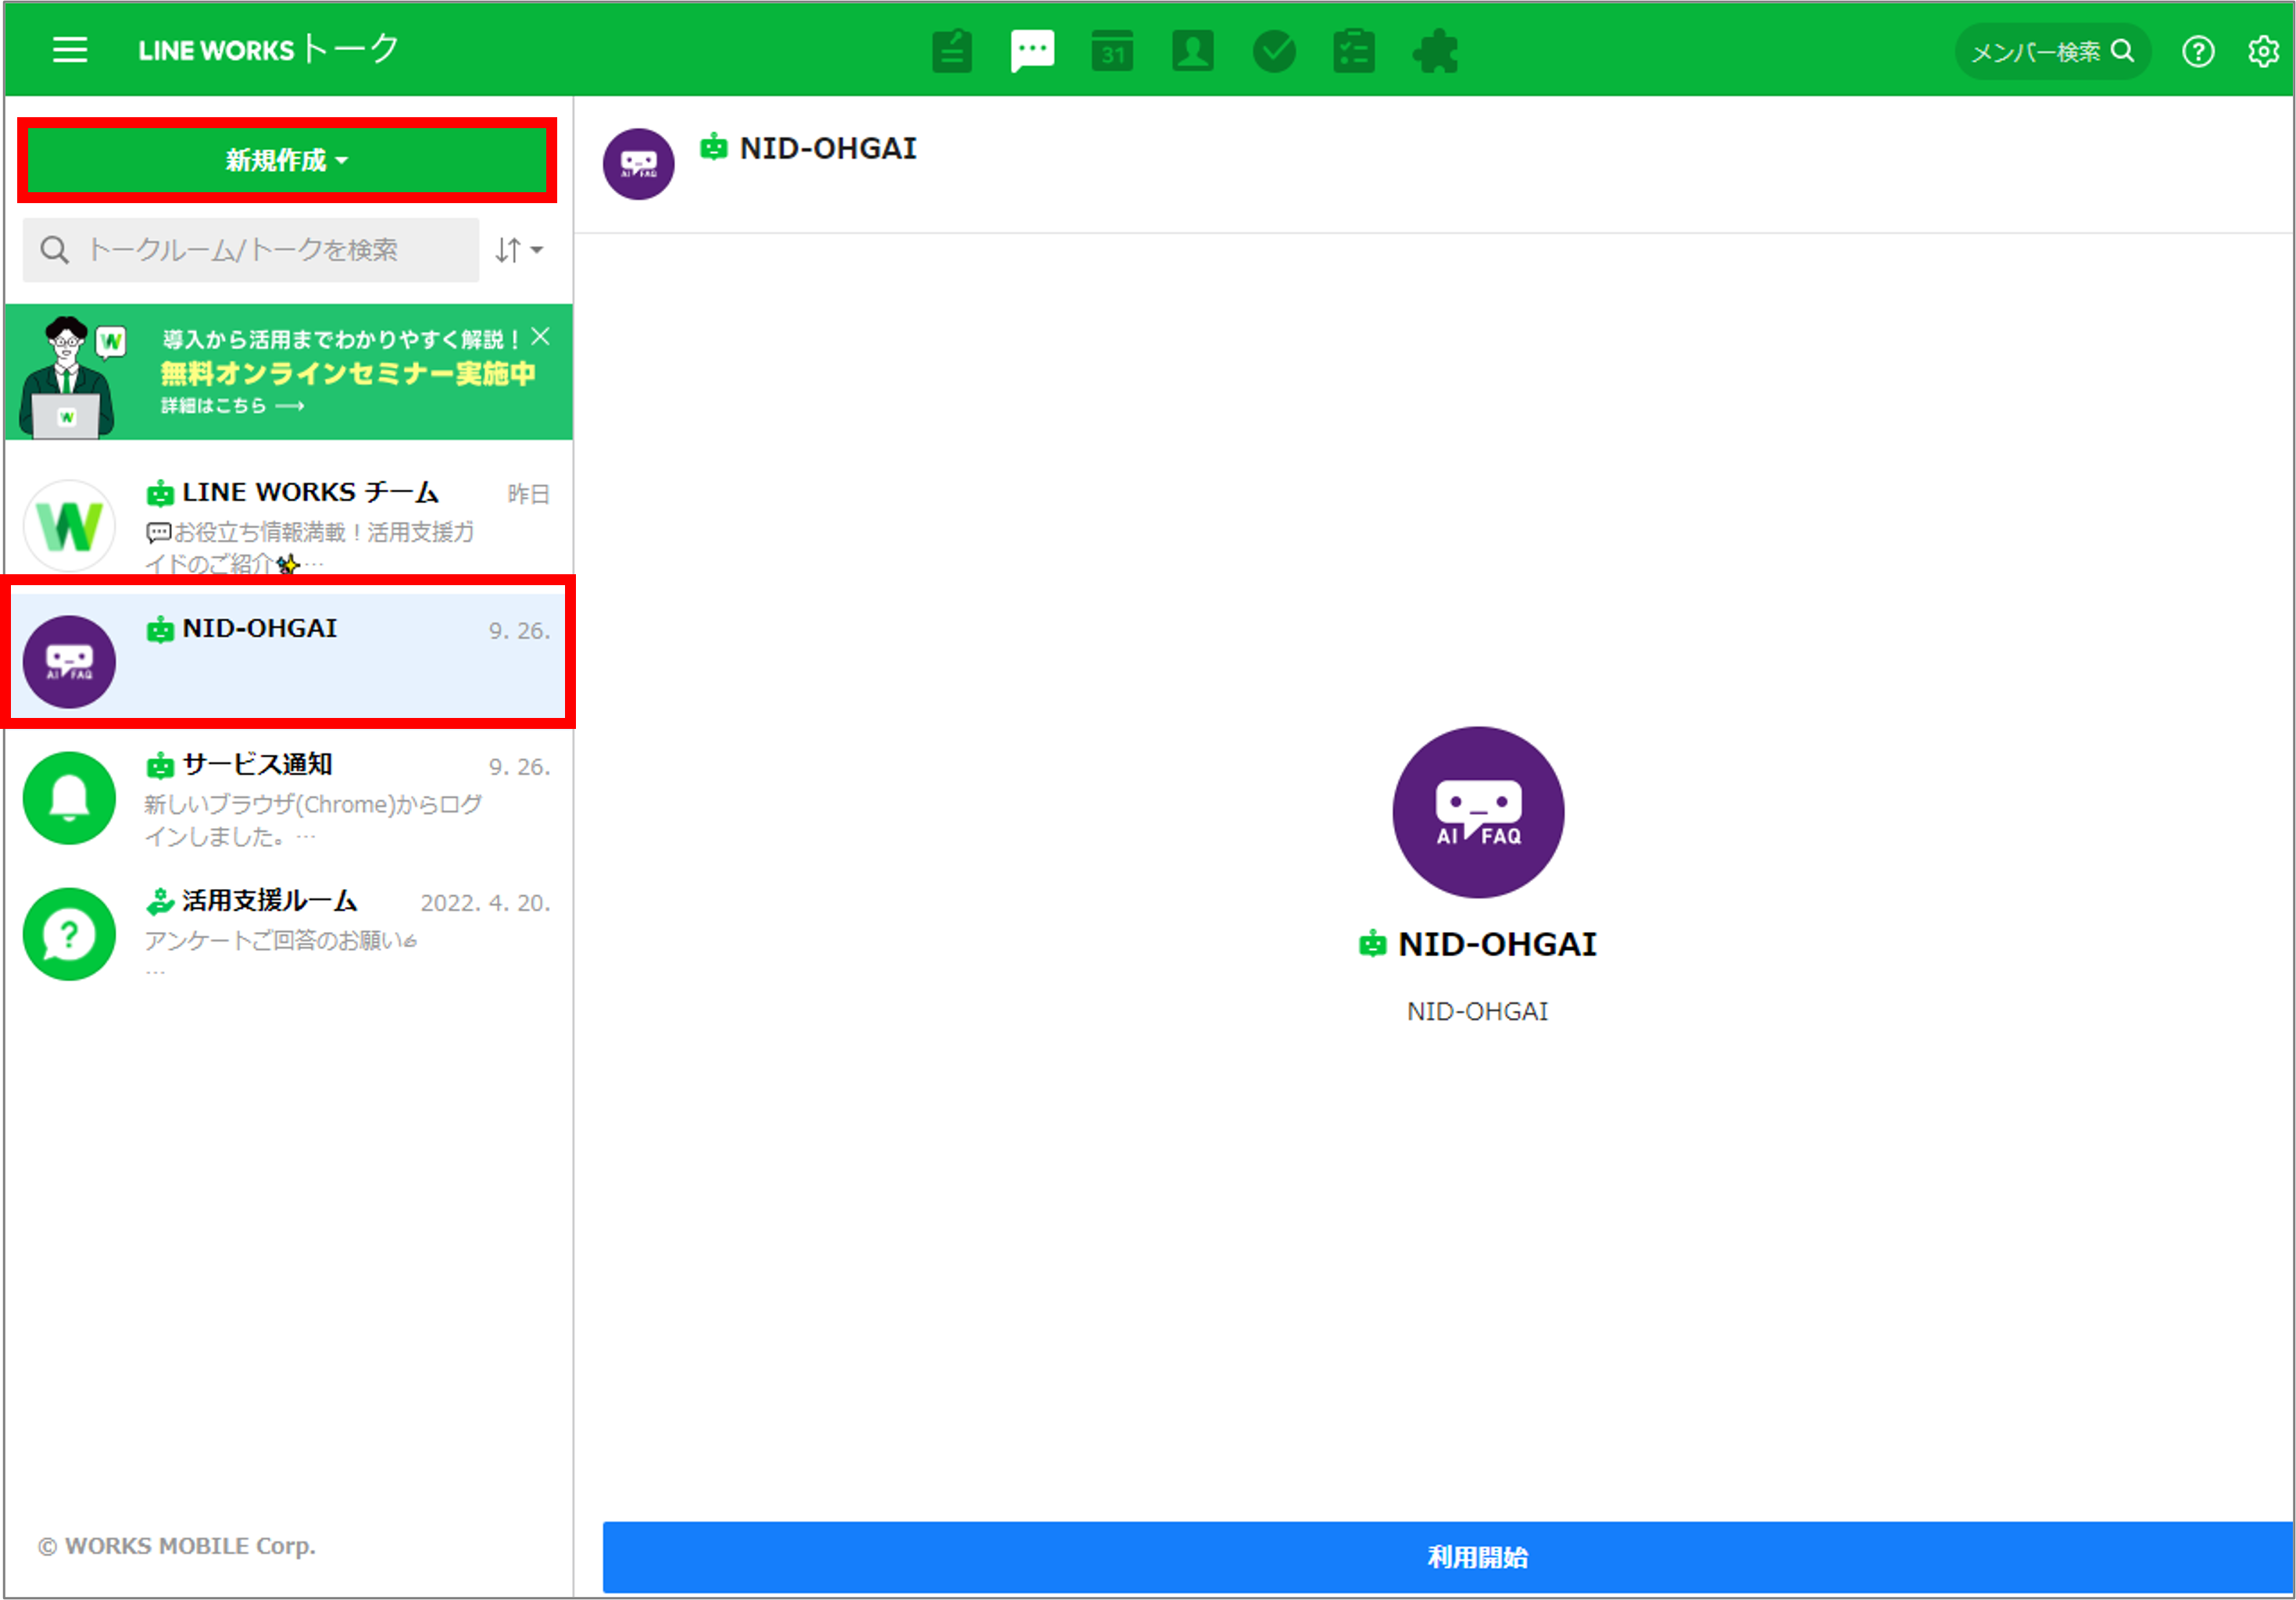Screen dimensions: 2296x1600
Task: Click the bot icon beside header NID-OHGAI
Action: click(713, 148)
